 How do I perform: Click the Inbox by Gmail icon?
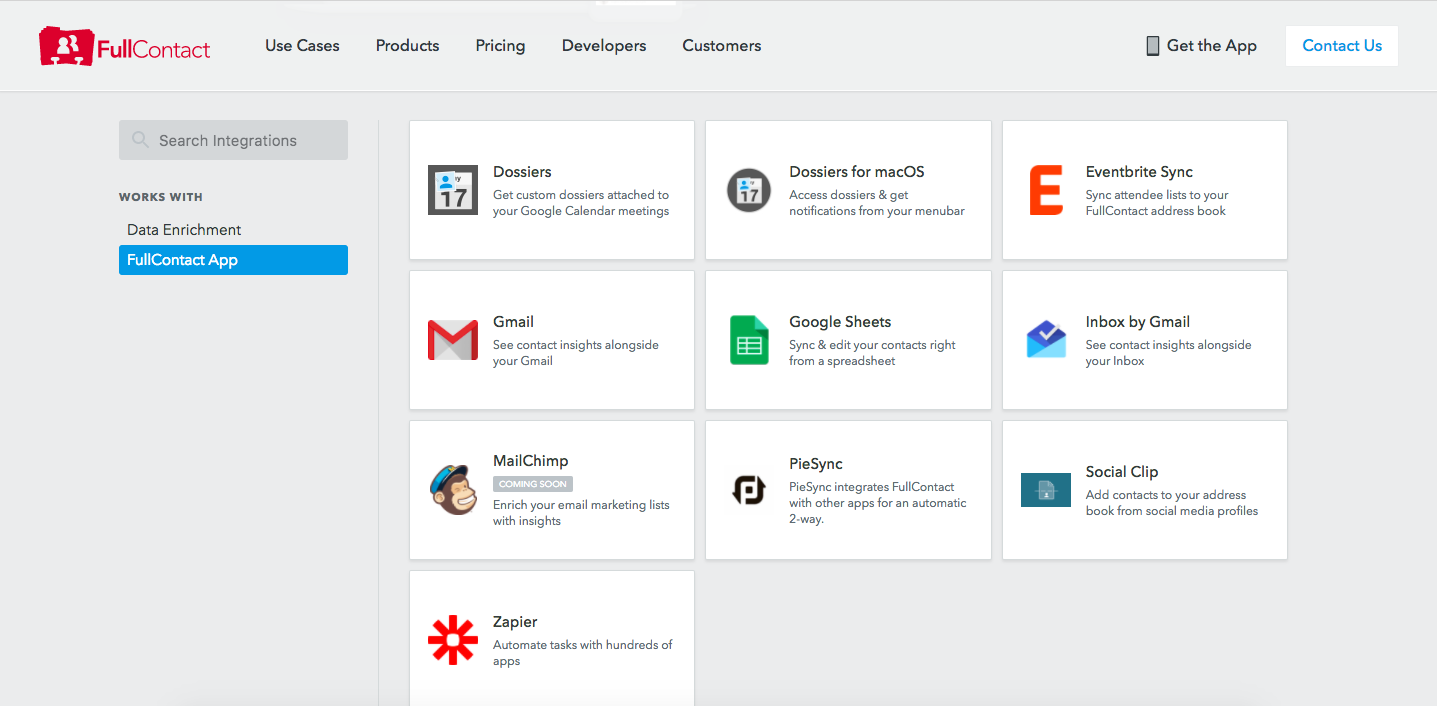(1046, 339)
